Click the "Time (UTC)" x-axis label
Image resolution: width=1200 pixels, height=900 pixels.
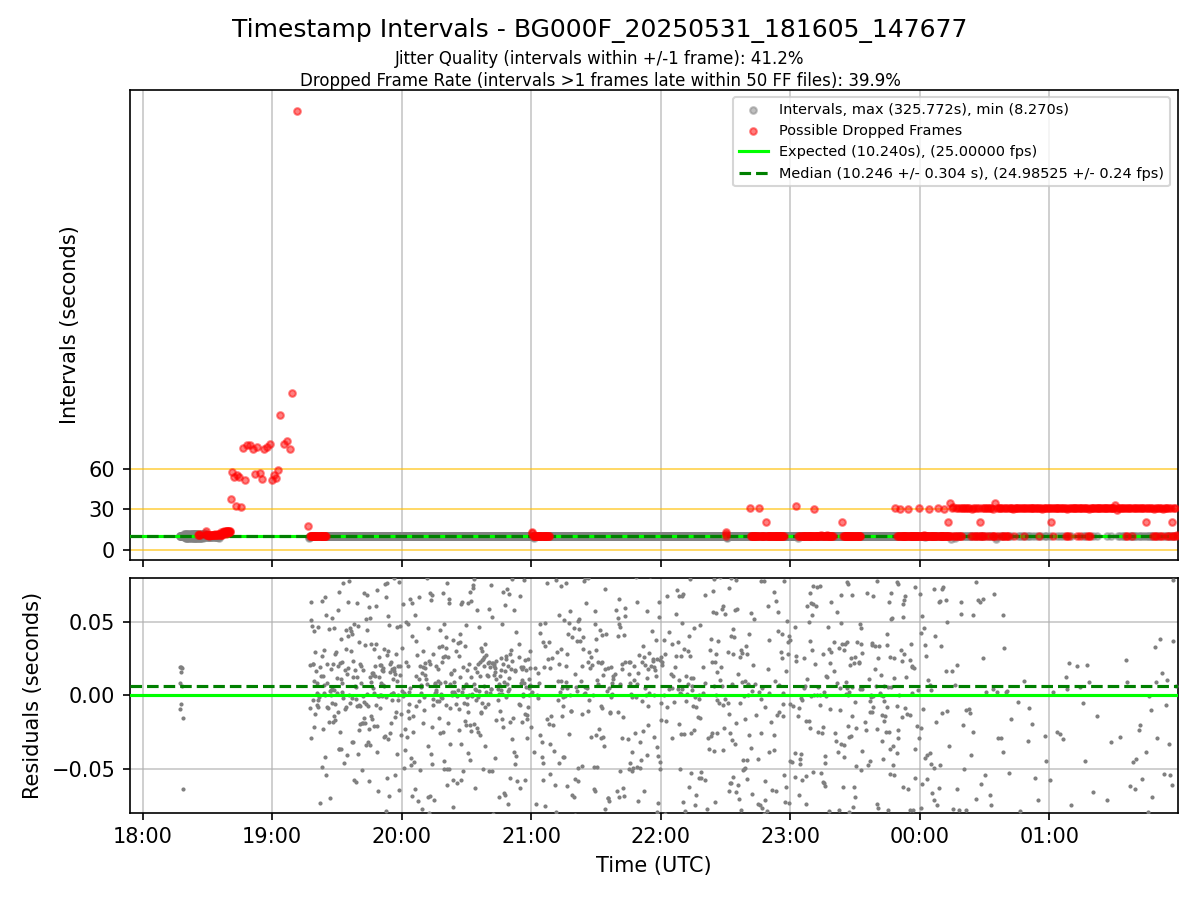click(x=653, y=865)
